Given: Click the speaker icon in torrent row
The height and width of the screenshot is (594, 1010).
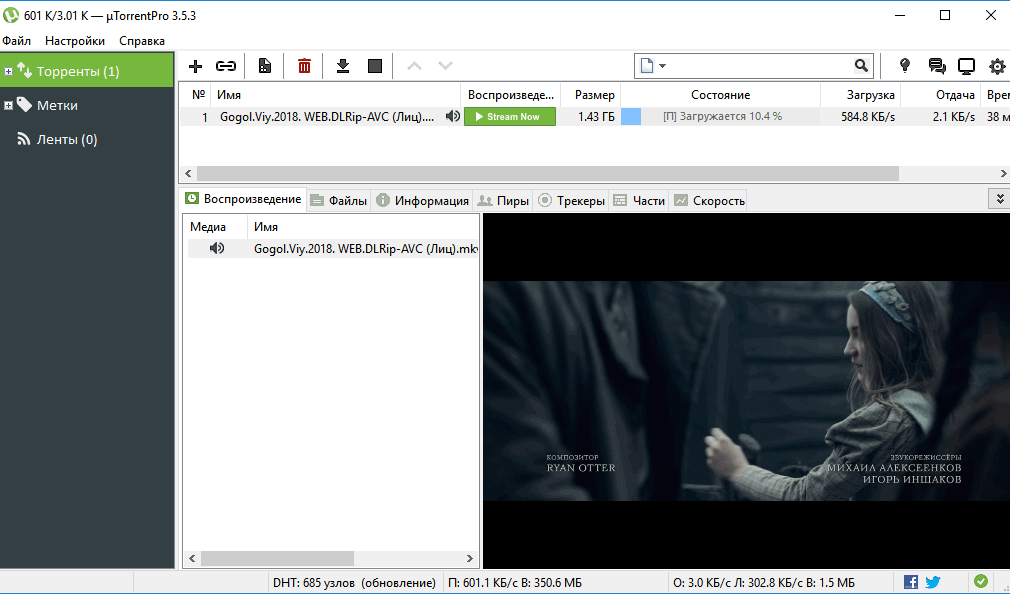Looking at the screenshot, I should point(453,117).
